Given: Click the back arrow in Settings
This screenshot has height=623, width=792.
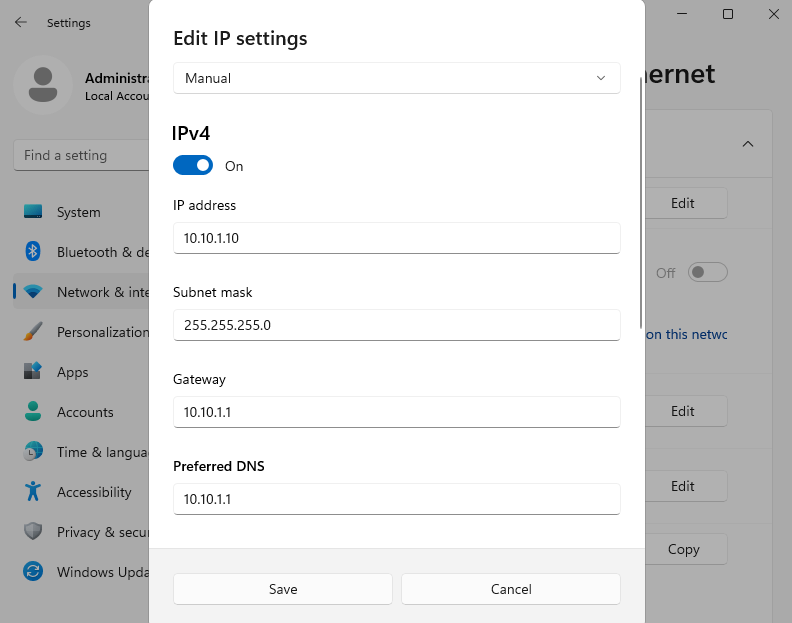Looking at the screenshot, I should click(21, 22).
